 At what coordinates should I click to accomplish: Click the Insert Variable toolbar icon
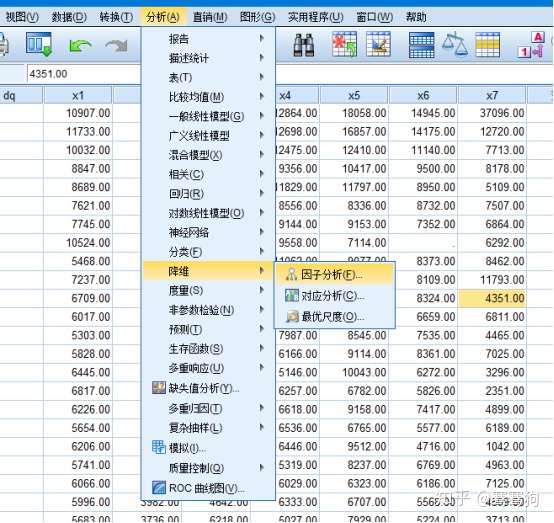tap(378, 44)
